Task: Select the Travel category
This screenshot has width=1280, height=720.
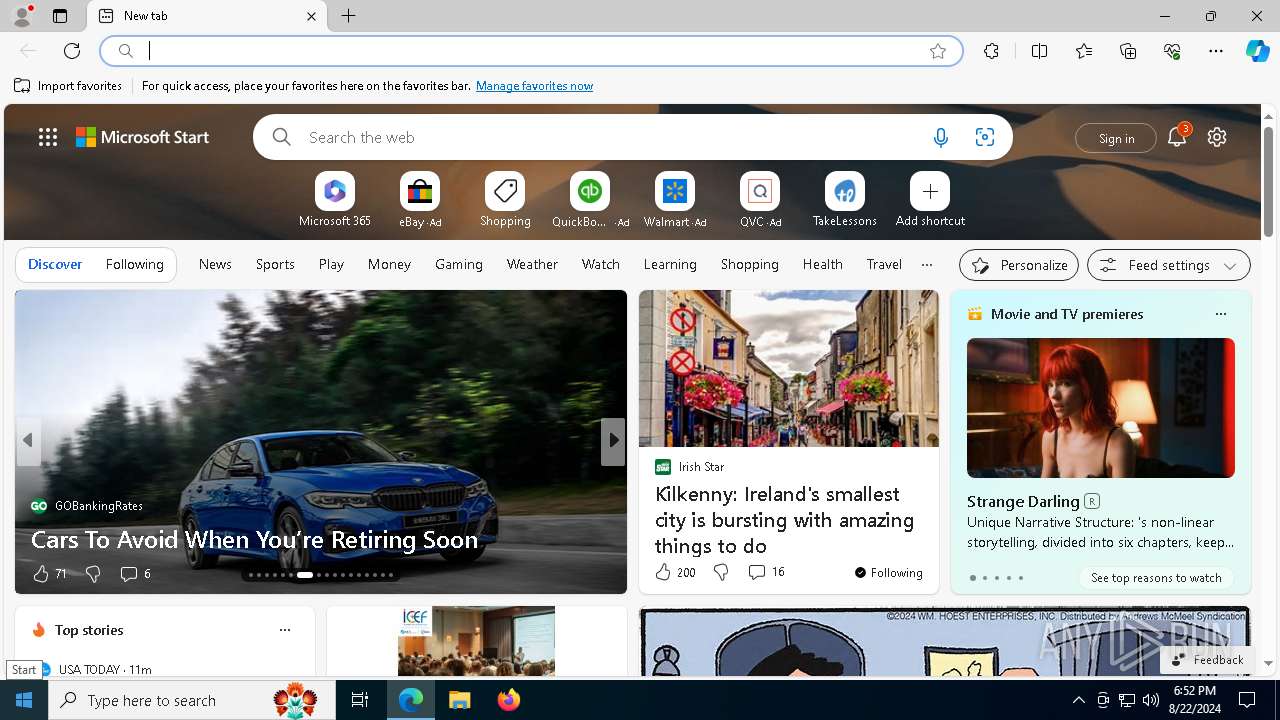Action: coord(884,265)
